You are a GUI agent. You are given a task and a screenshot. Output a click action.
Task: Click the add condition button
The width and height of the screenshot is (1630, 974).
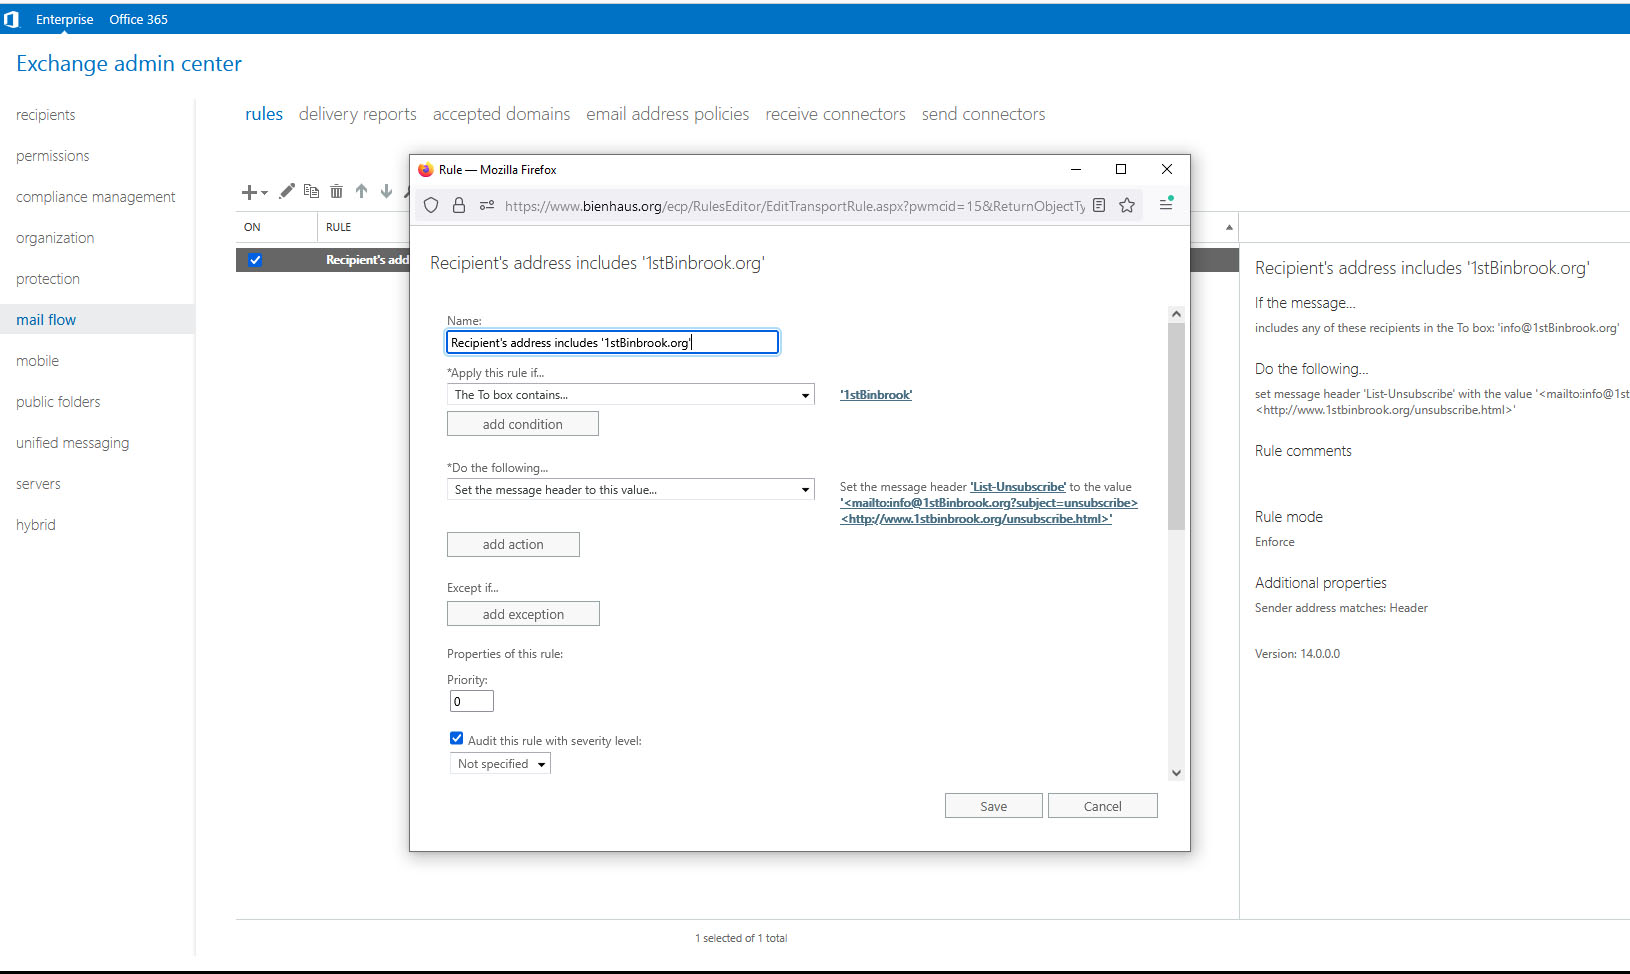[x=523, y=424]
